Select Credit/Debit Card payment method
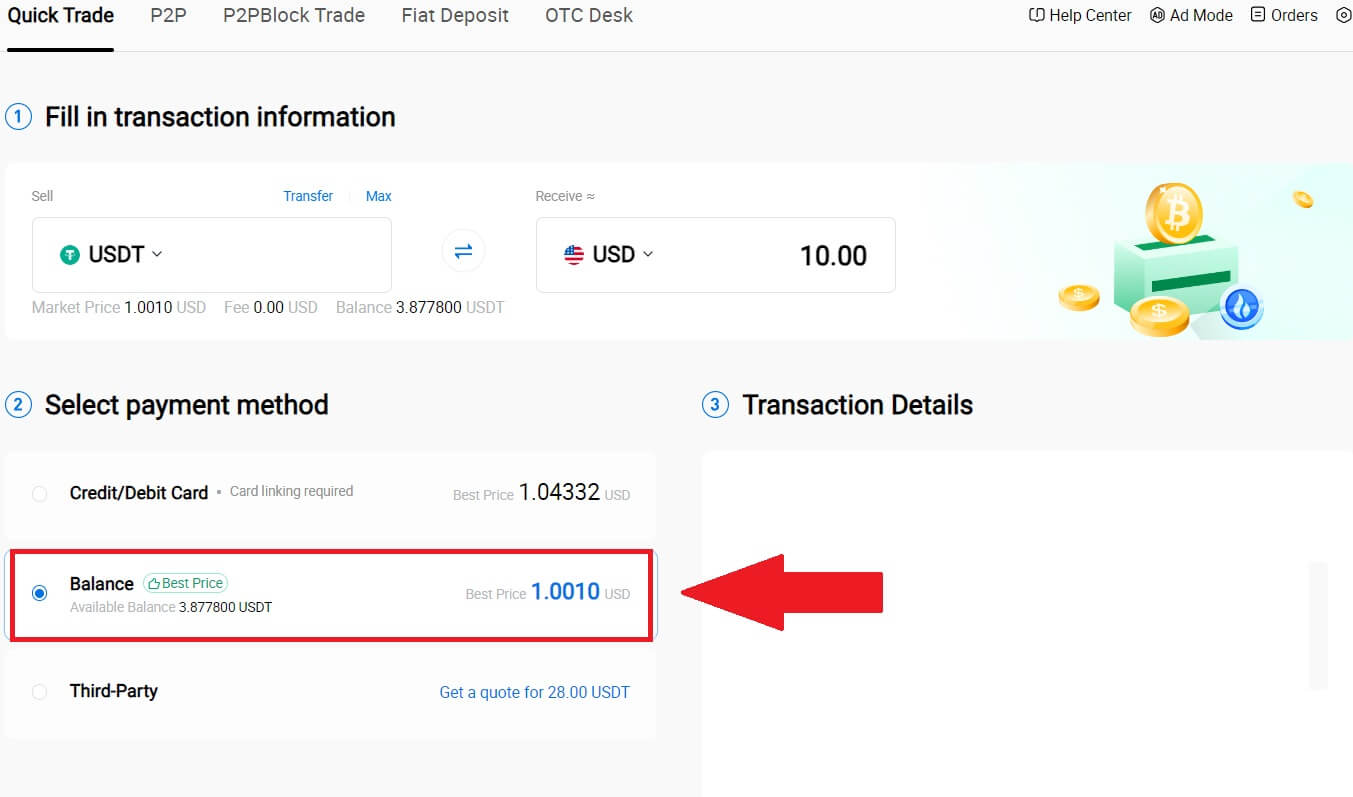This screenshot has height=797, width=1353. tap(39, 493)
